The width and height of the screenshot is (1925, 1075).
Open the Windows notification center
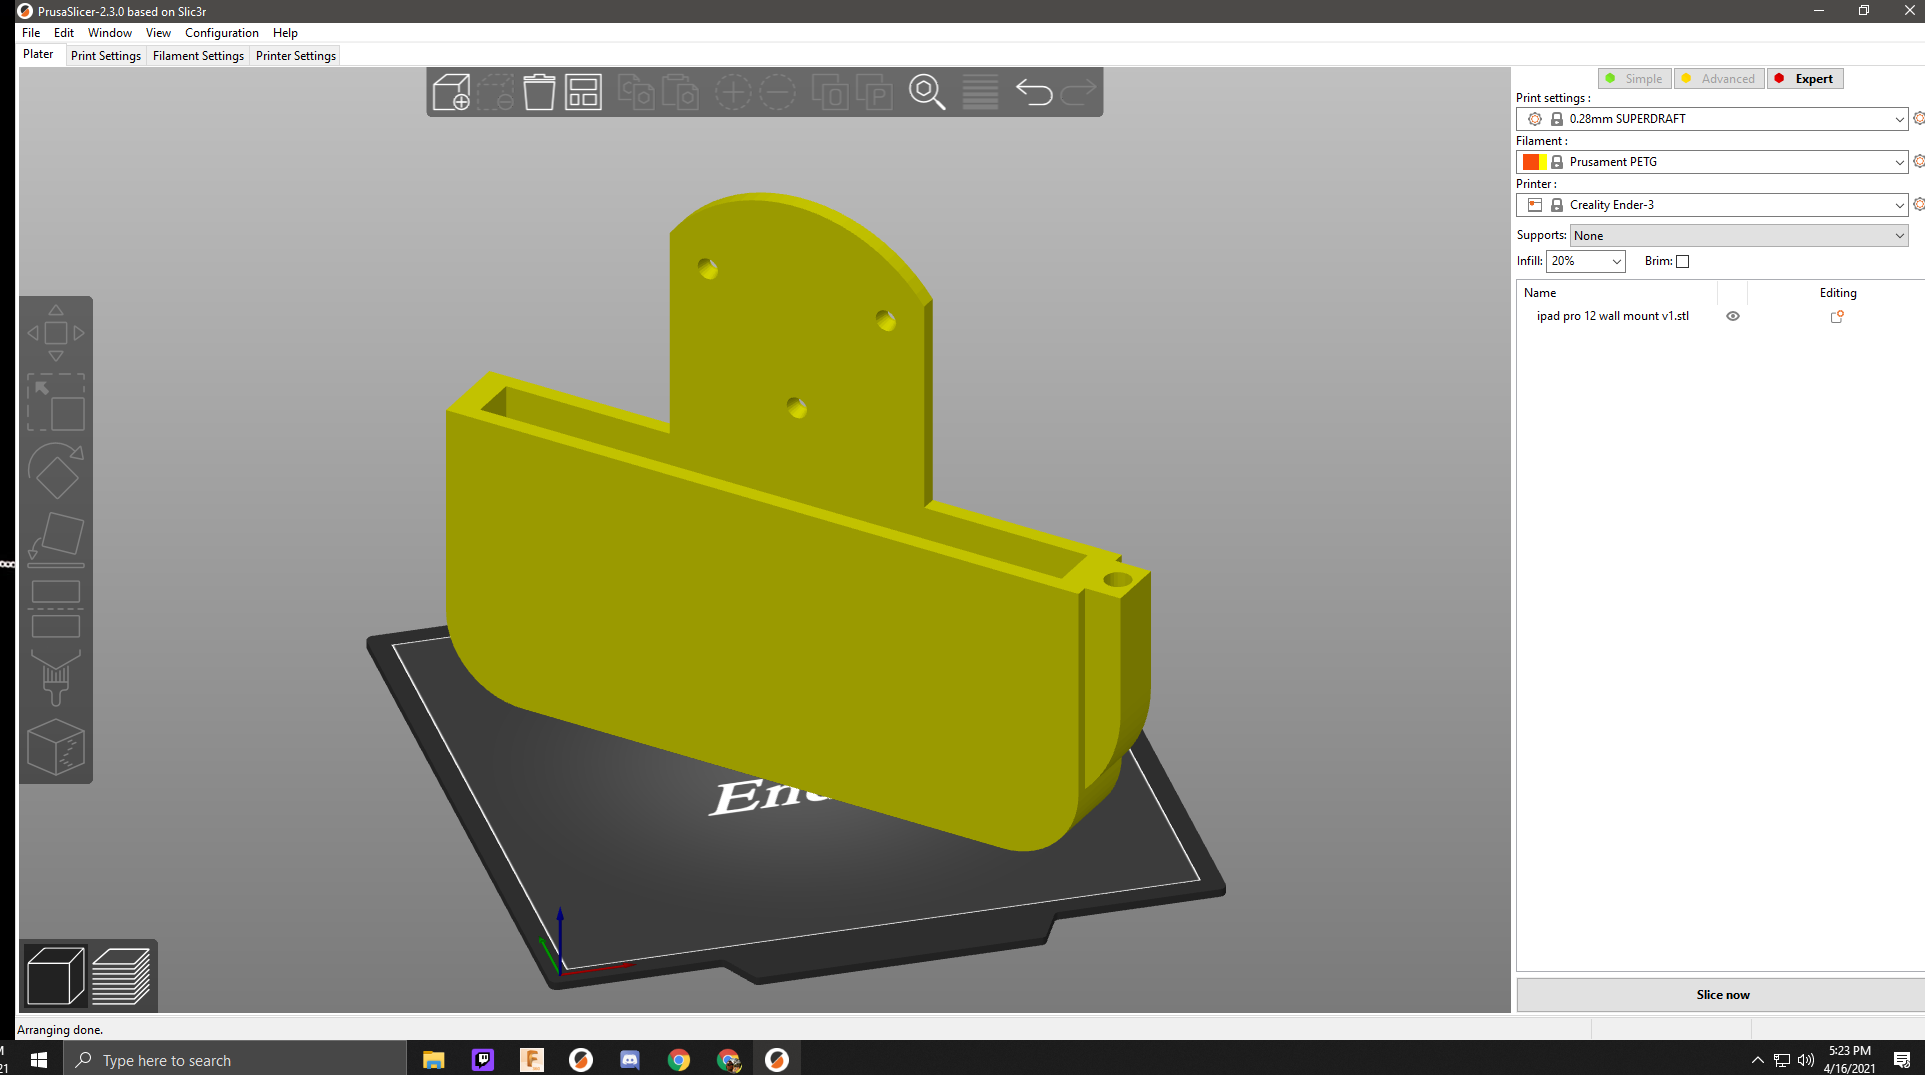(1902, 1060)
